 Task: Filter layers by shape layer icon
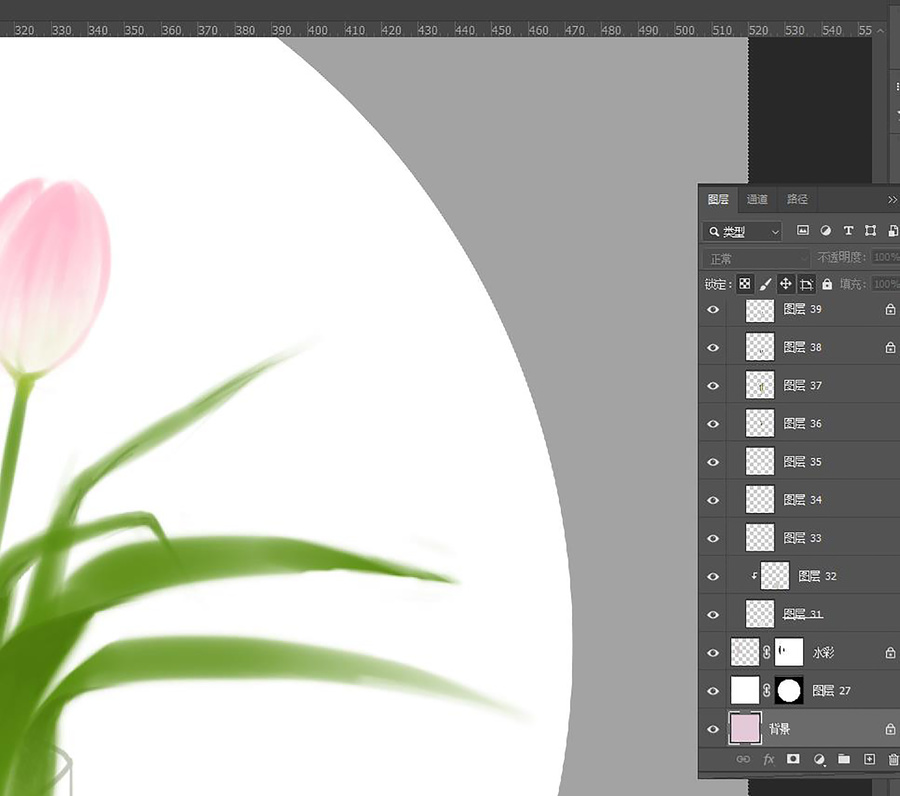click(x=870, y=231)
